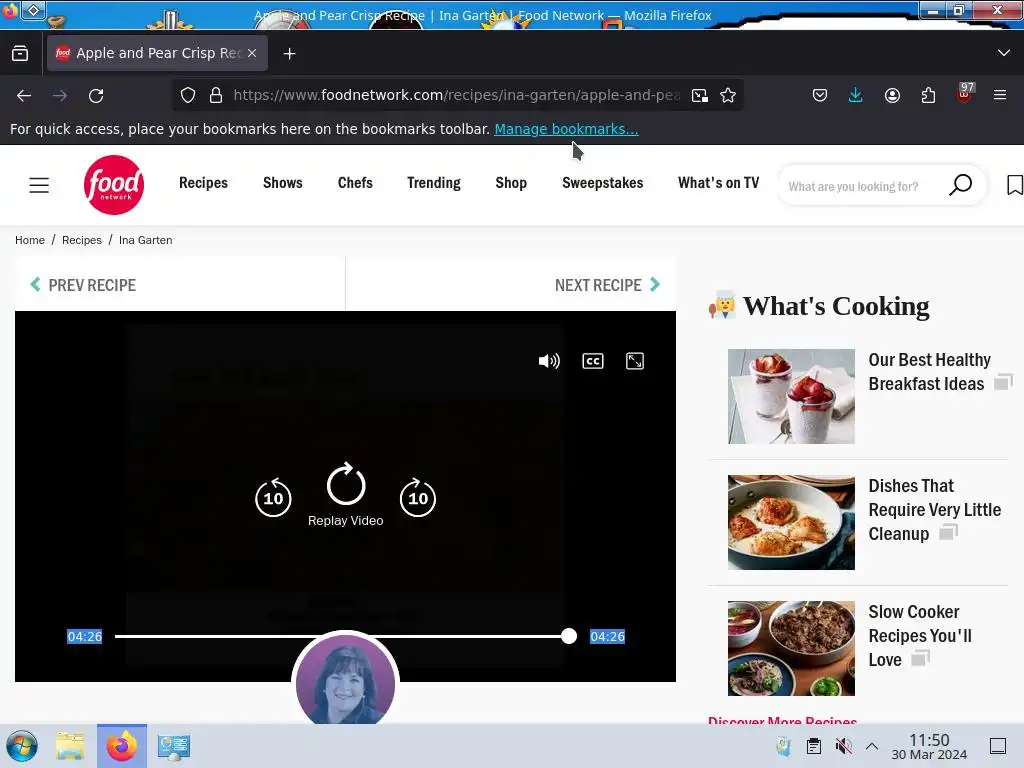Go to PREV RECIPE
Viewport: 1024px width, 768px height.
83,285
